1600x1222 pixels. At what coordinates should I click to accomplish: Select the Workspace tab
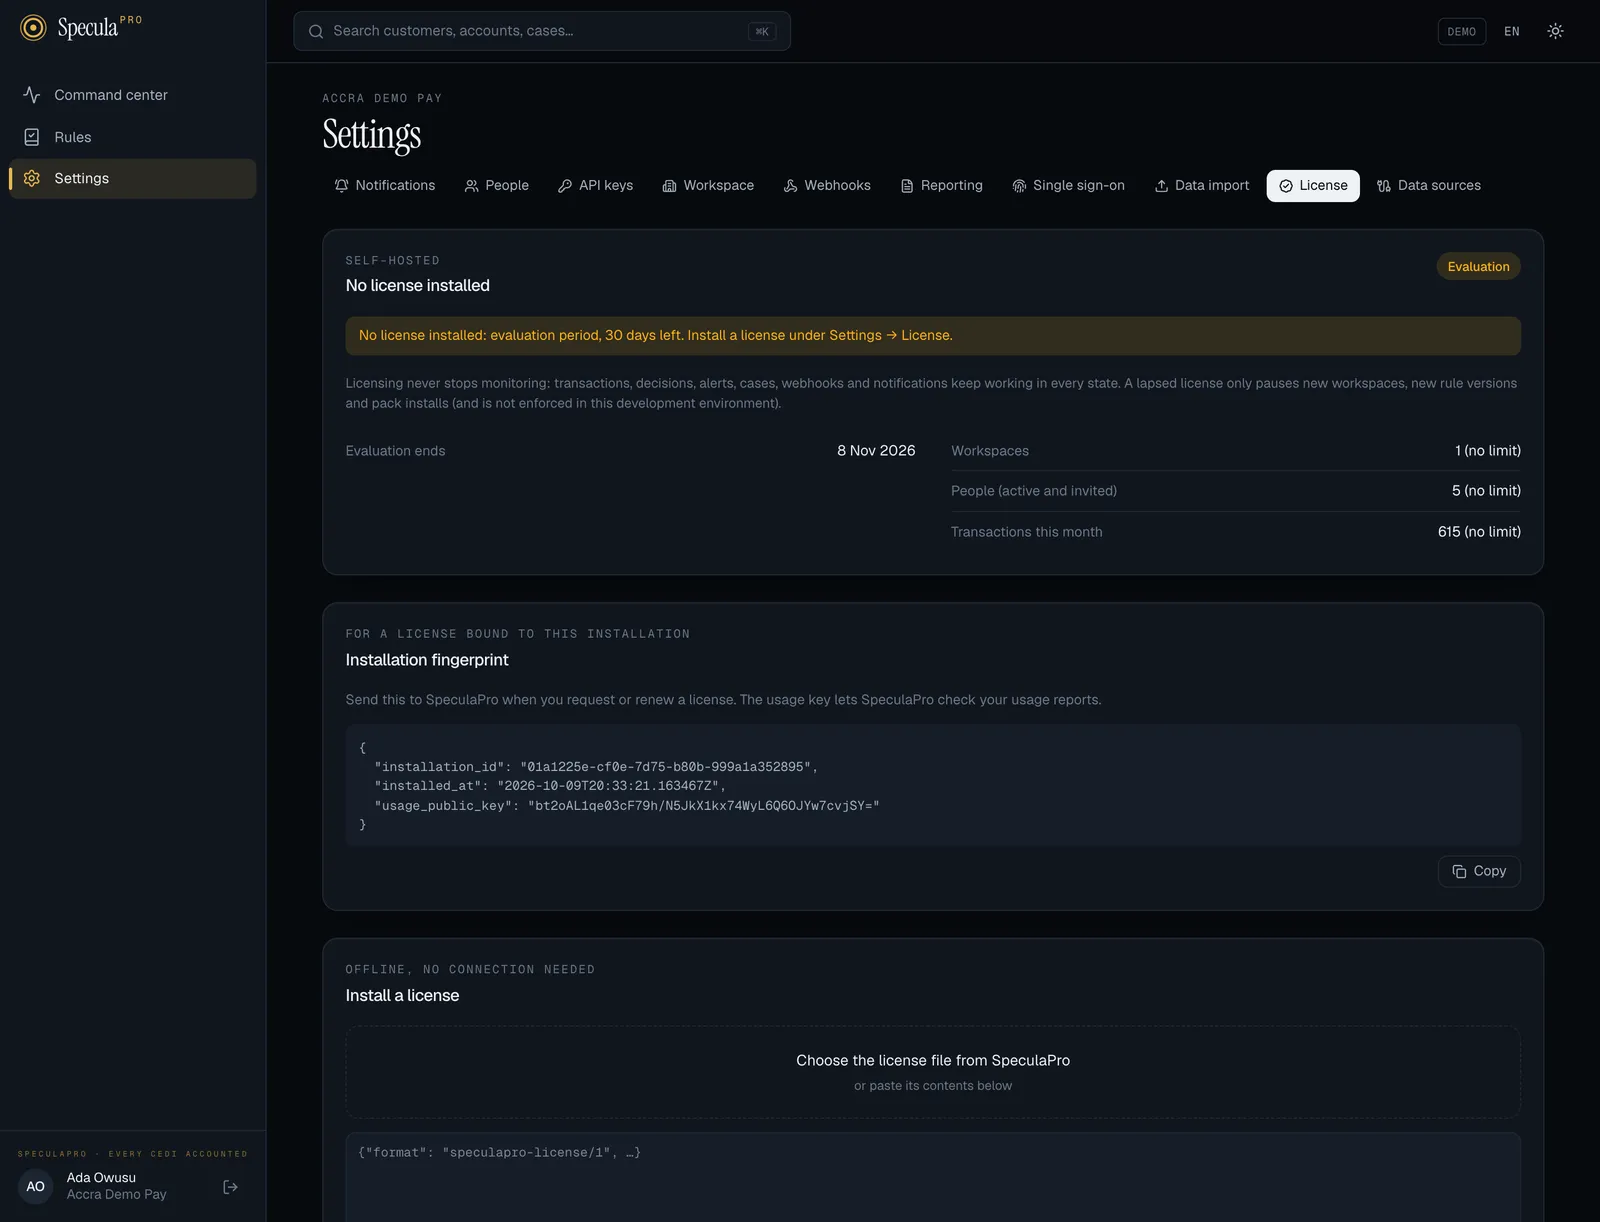(x=709, y=186)
